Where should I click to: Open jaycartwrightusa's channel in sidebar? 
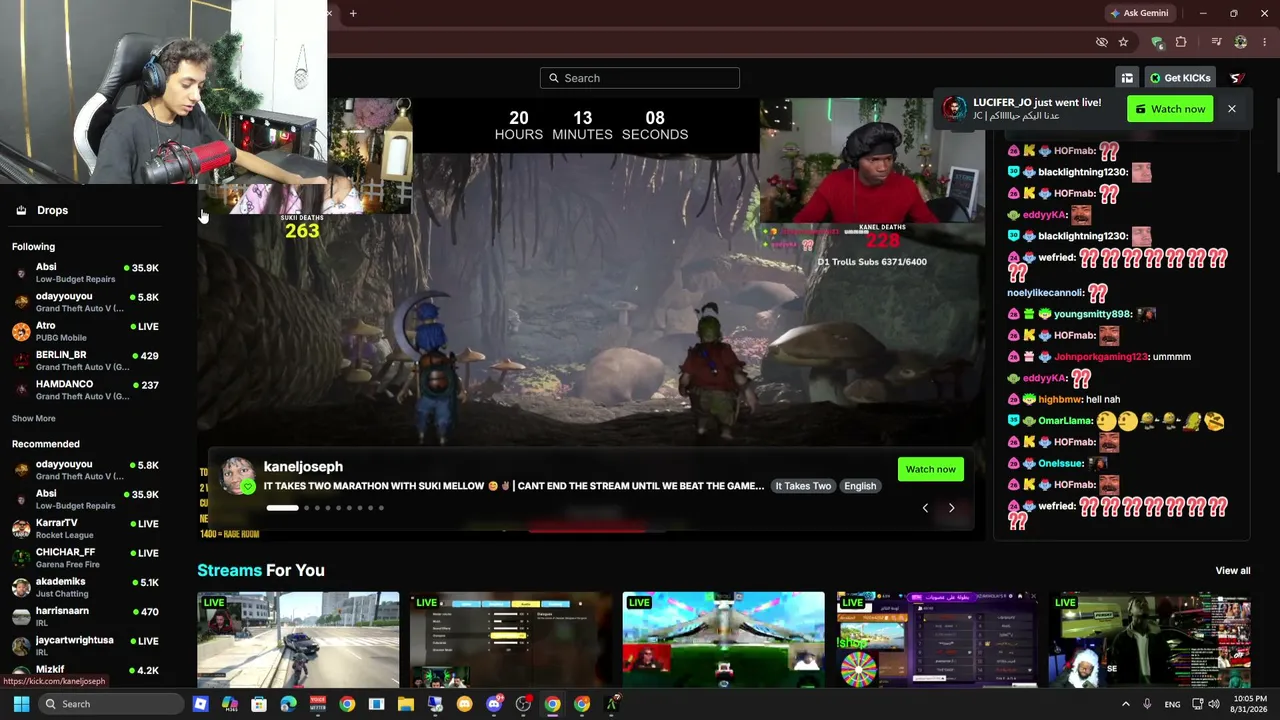(85, 645)
